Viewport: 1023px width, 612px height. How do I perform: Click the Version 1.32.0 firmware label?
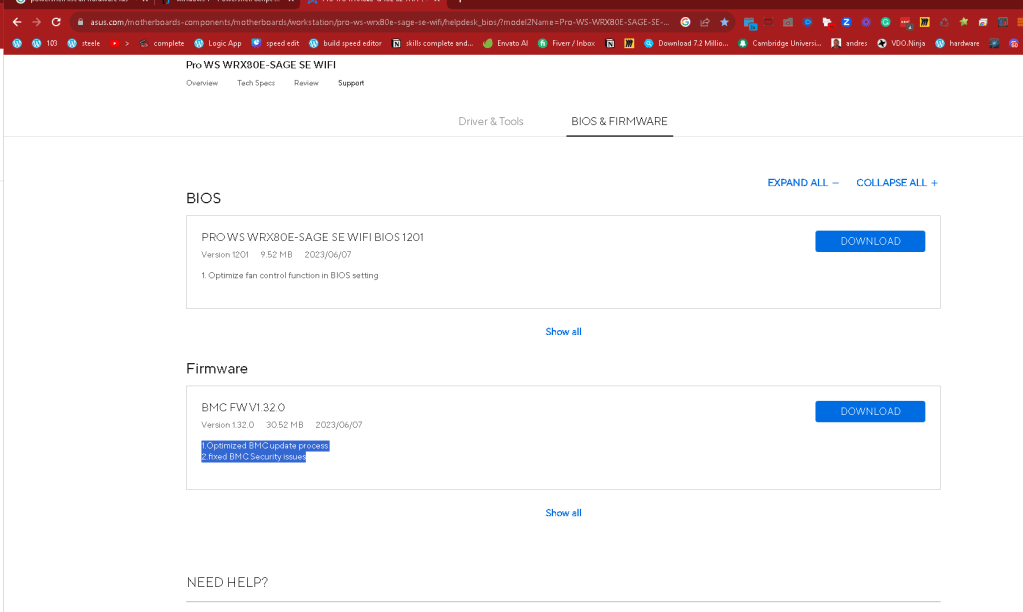tap(227, 425)
